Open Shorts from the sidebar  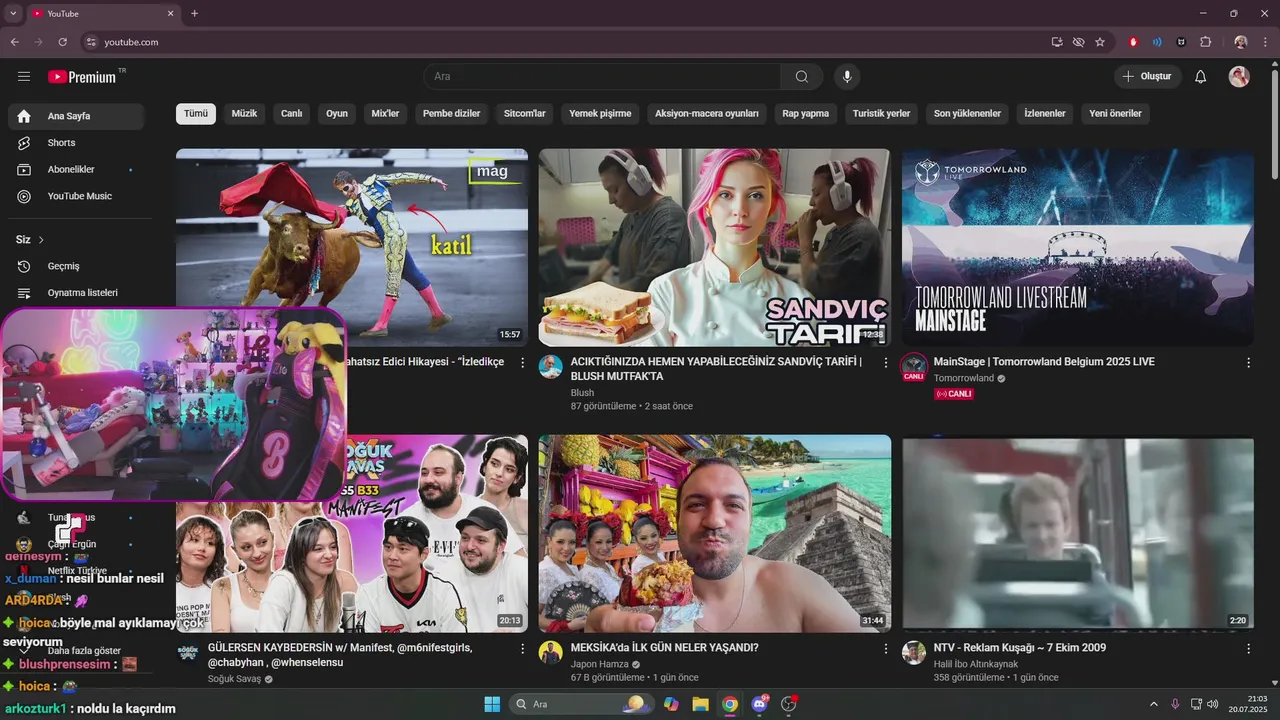[76, 143]
